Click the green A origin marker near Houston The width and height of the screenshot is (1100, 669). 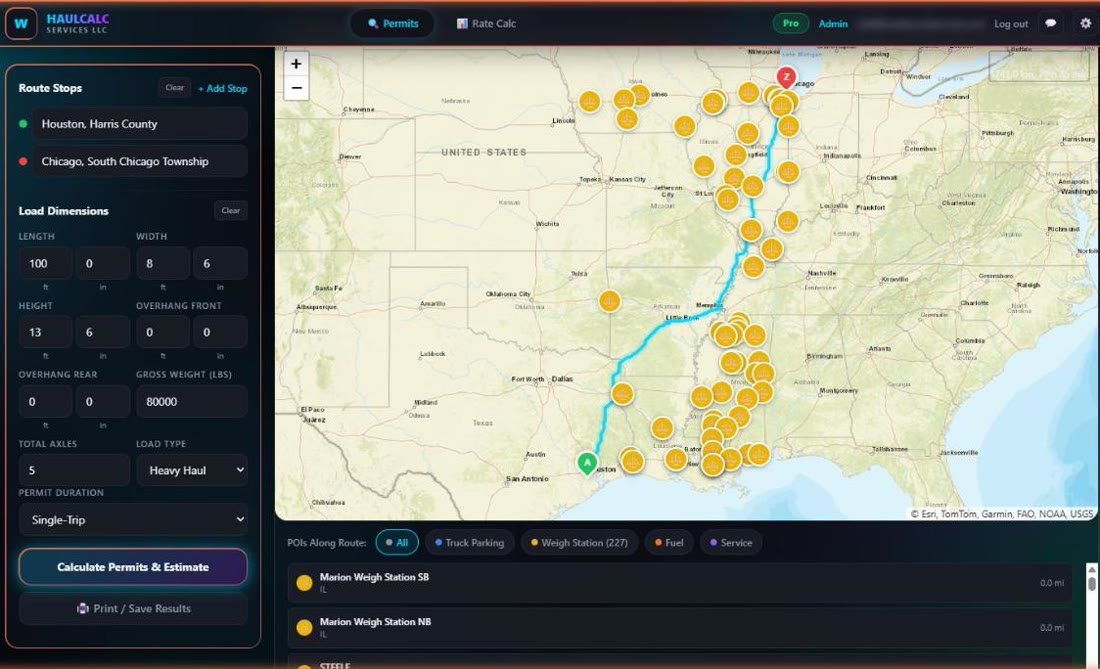(x=587, y=464)
